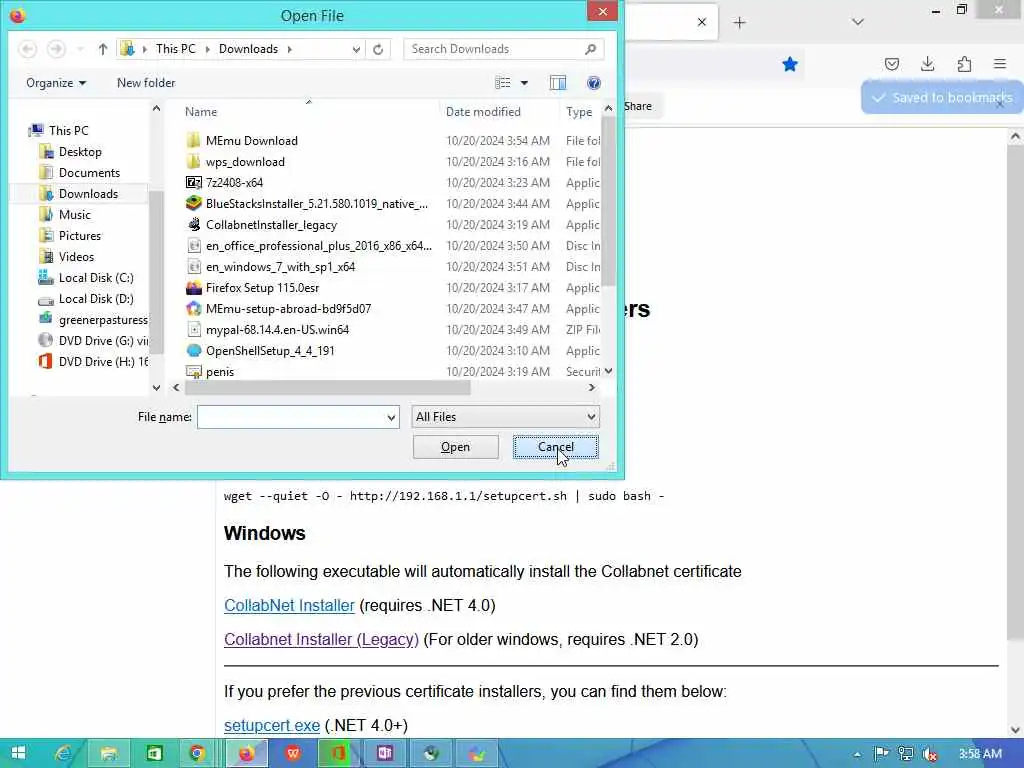Click the Open button

[x=455, y=447]
